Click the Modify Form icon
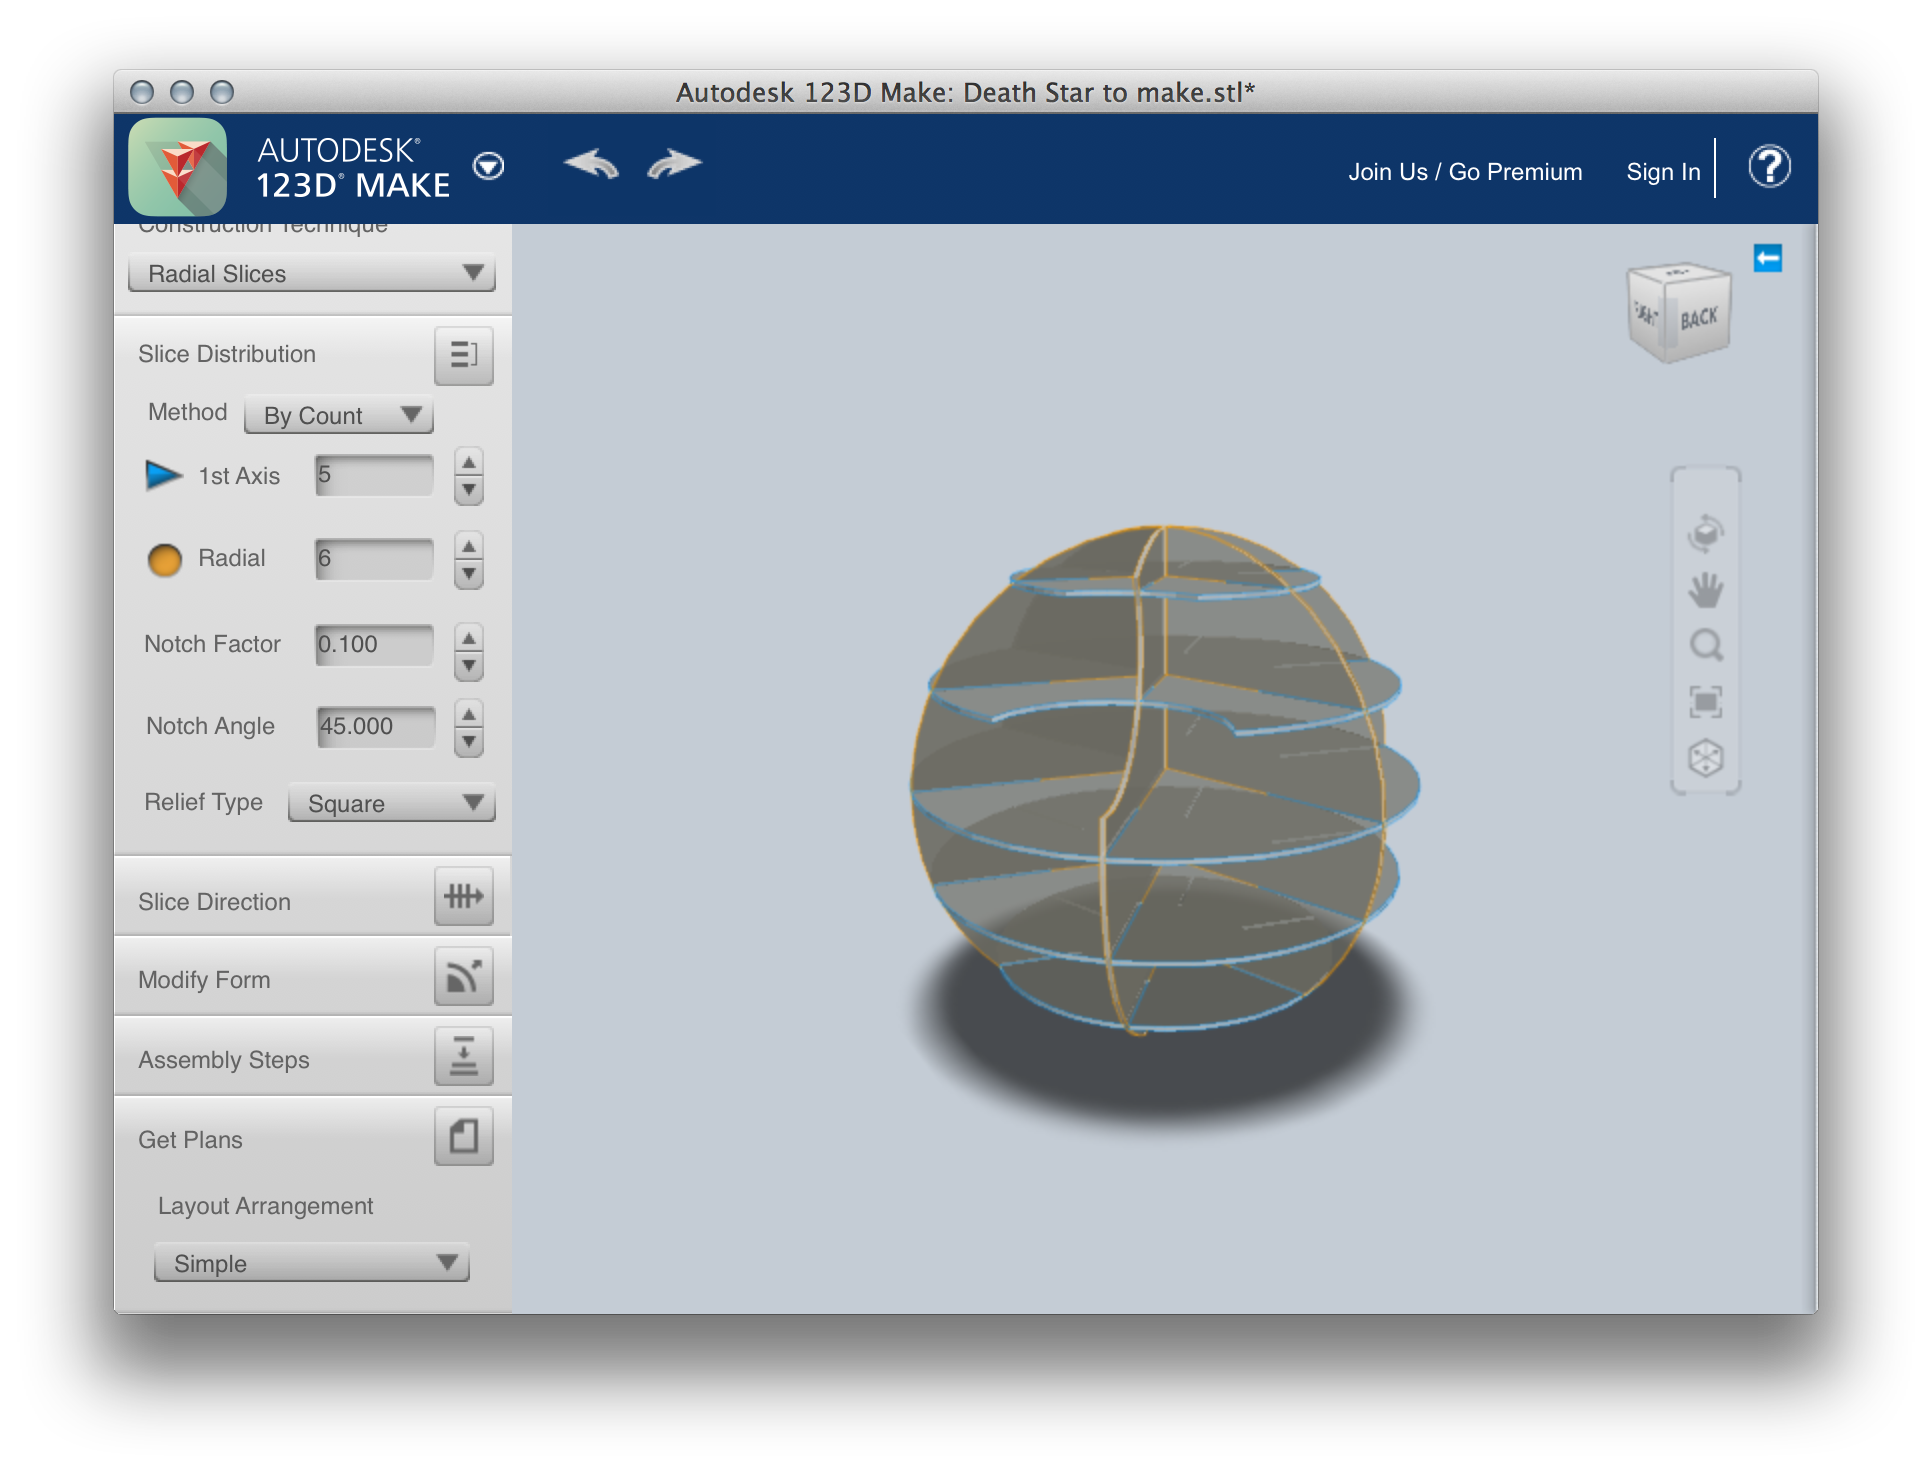 point(463,976)
